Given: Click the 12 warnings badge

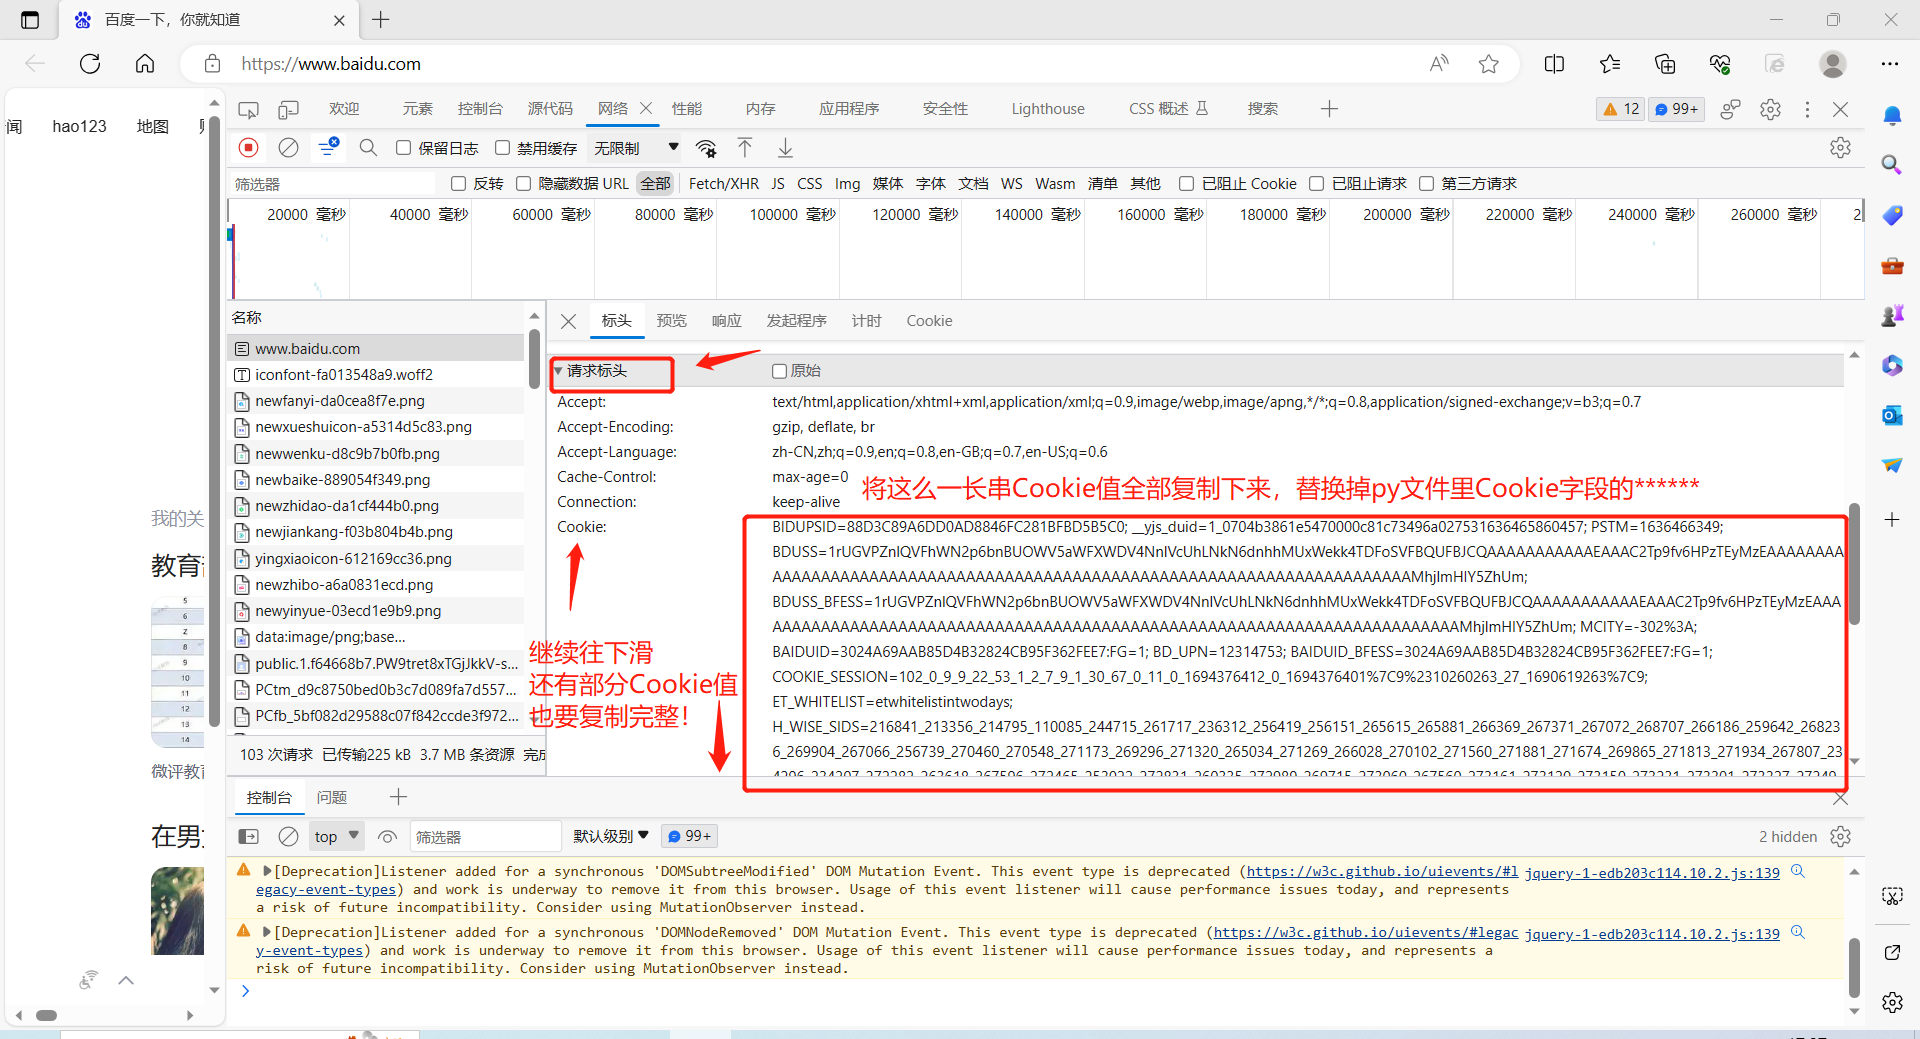Looking at the screenshot, I should [x=1621, y=109].
